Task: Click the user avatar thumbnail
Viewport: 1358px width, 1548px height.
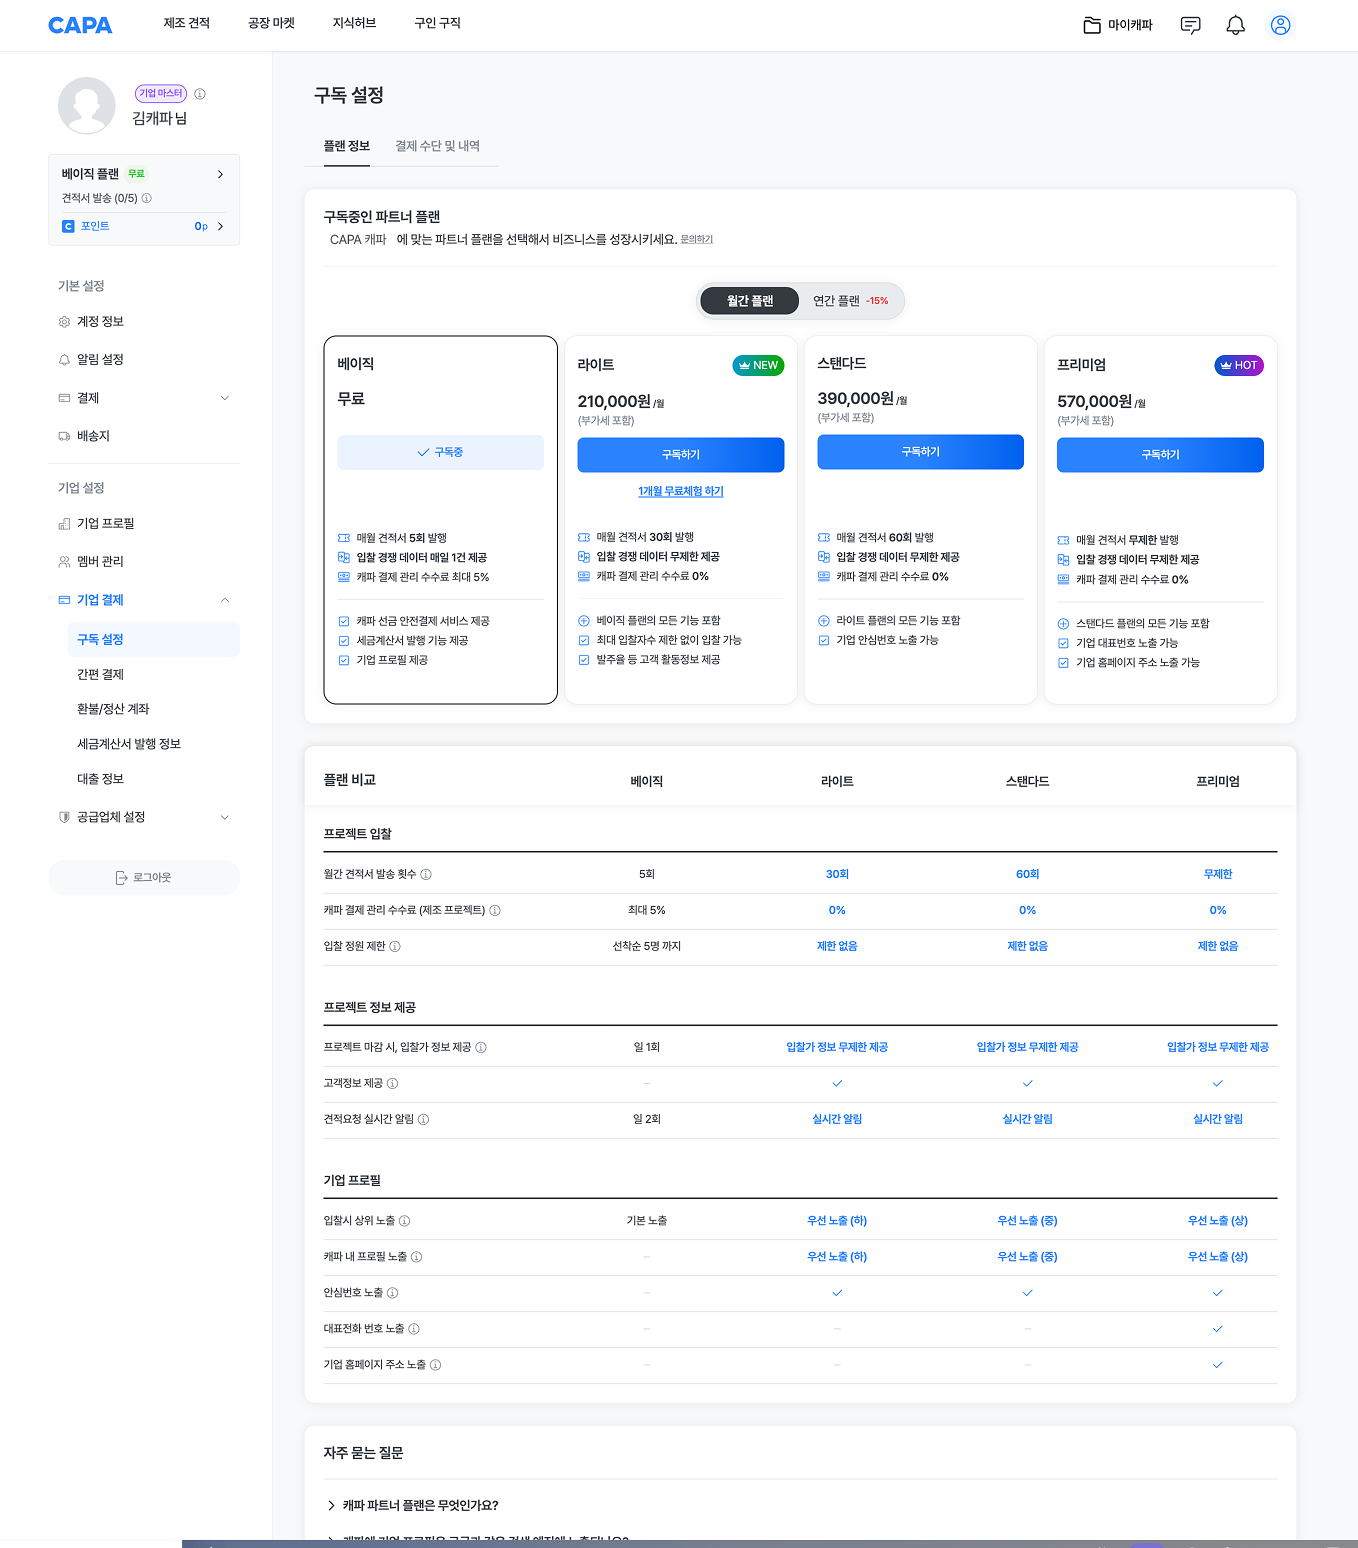Action: (x=87, y=105)
